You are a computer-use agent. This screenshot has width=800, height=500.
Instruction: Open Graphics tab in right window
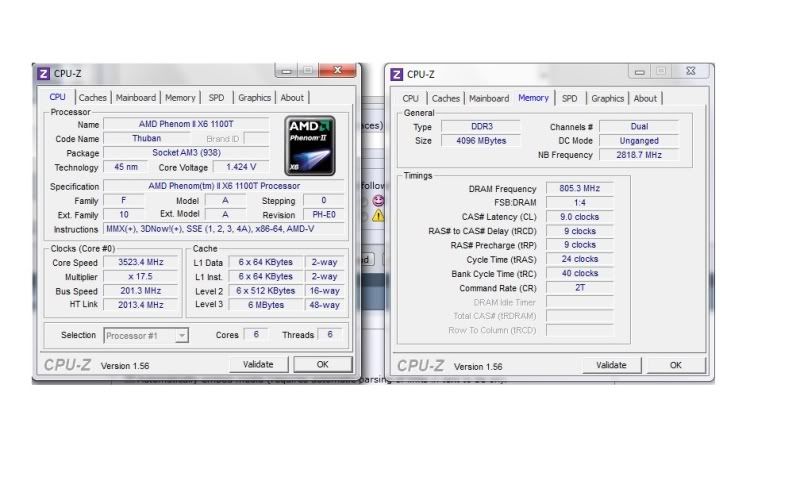coord(608,98)
